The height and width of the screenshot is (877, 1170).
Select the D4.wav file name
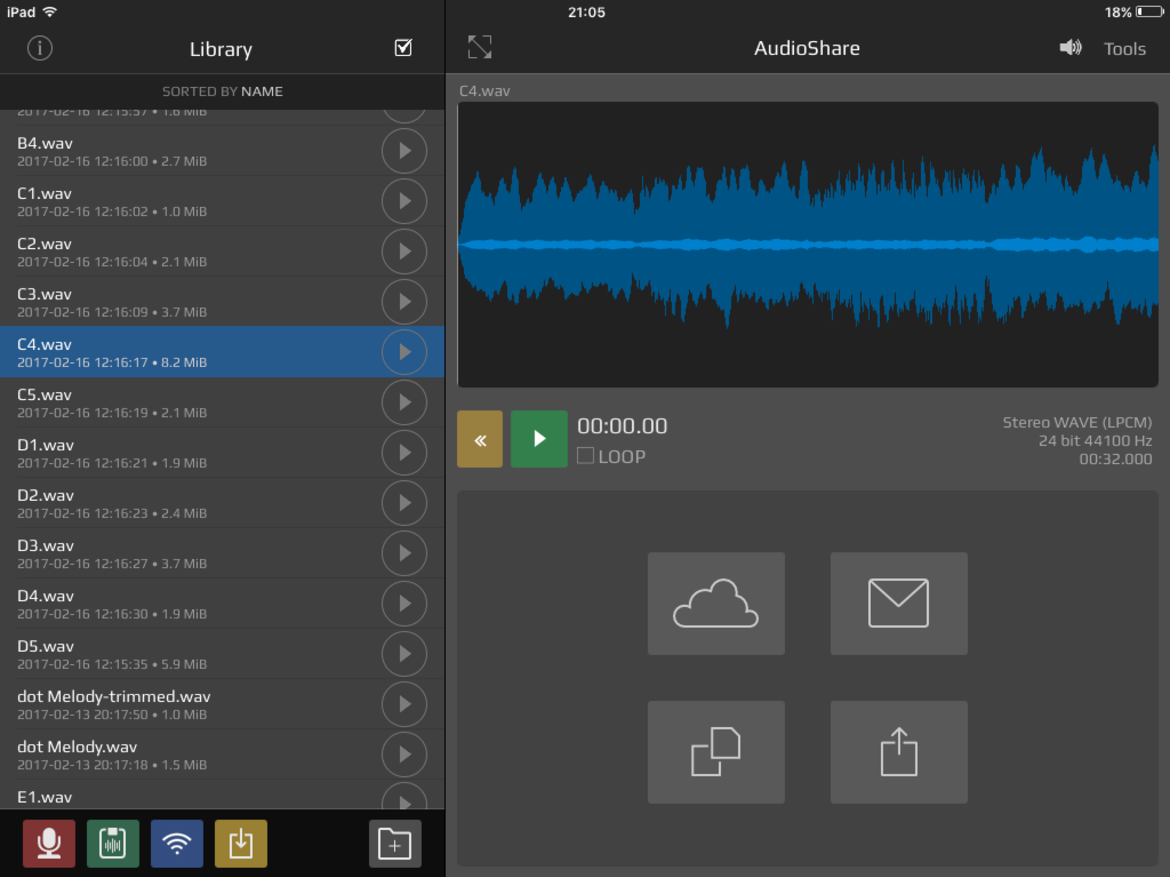tap(46, 596)
